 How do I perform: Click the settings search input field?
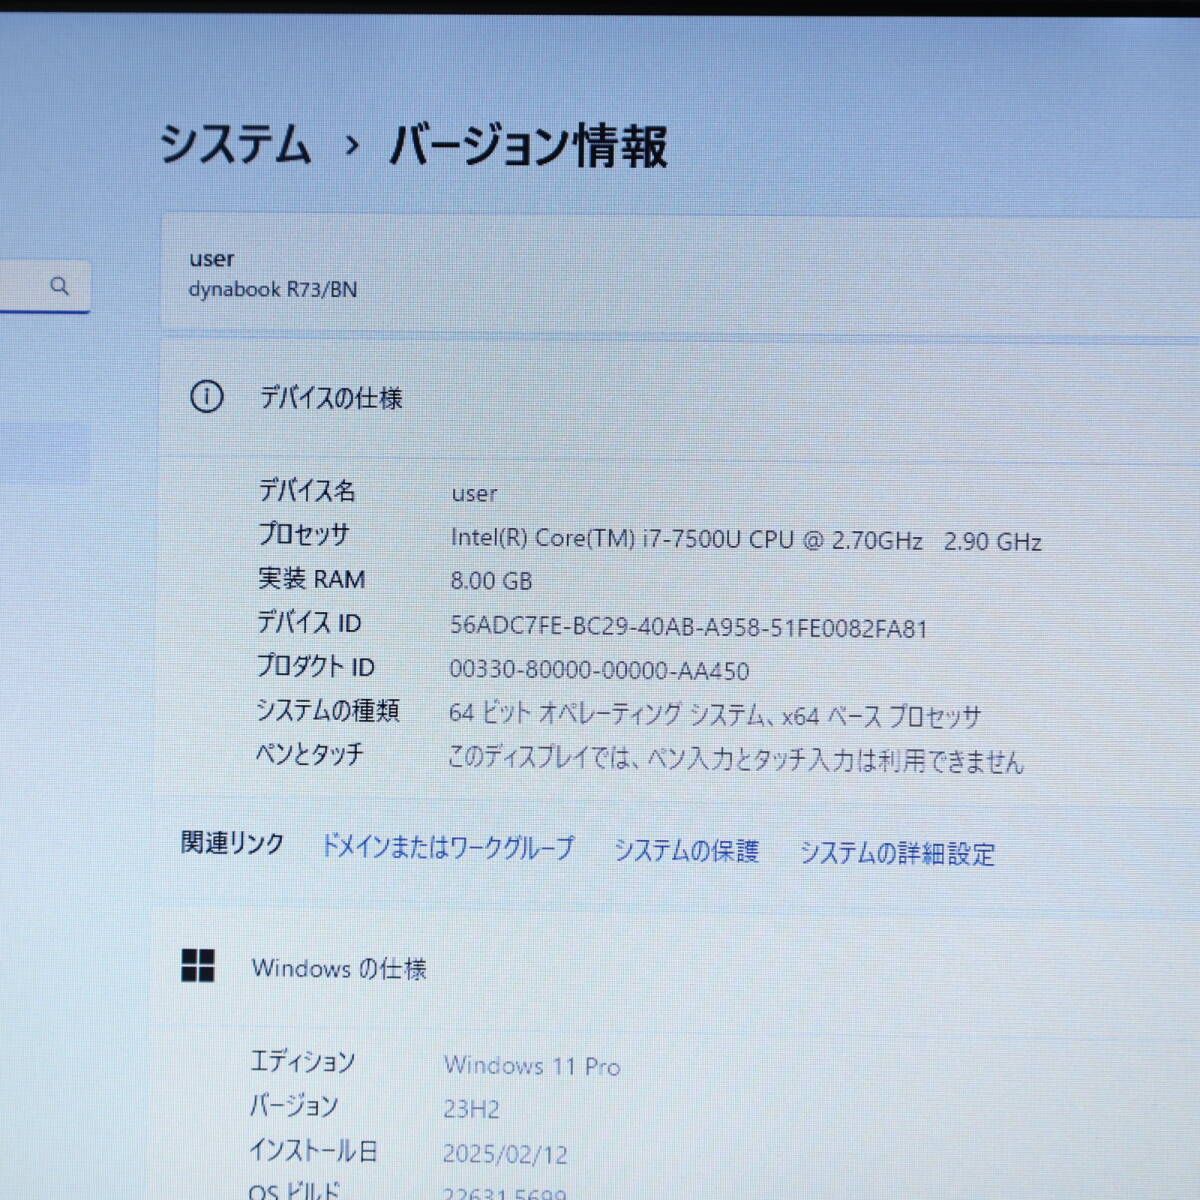pyautogui.click(x=45, y=287)
